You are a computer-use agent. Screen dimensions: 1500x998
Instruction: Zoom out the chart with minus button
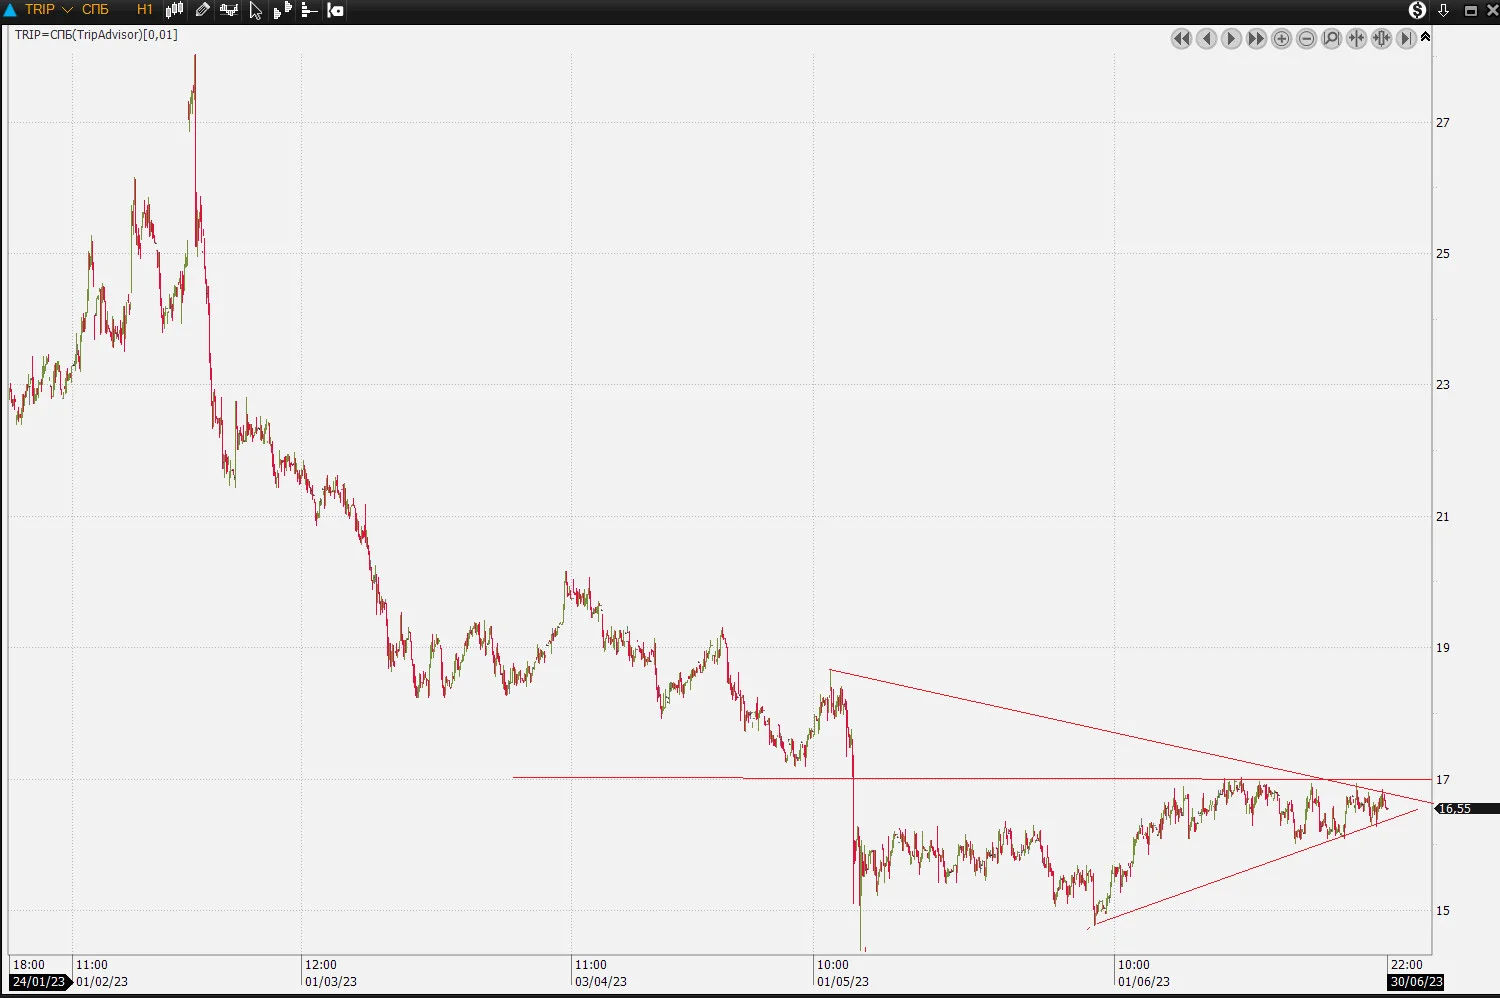pyautogui.click(x=1306, y=39)
